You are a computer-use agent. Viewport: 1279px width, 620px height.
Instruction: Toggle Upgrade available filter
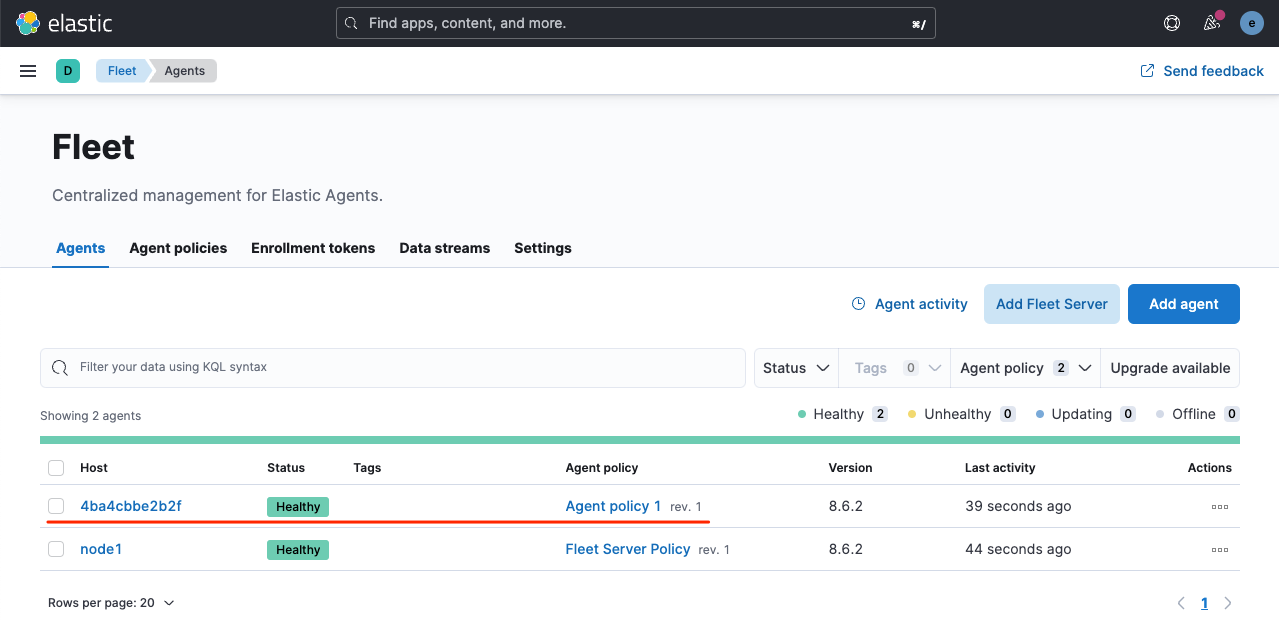1170,368
